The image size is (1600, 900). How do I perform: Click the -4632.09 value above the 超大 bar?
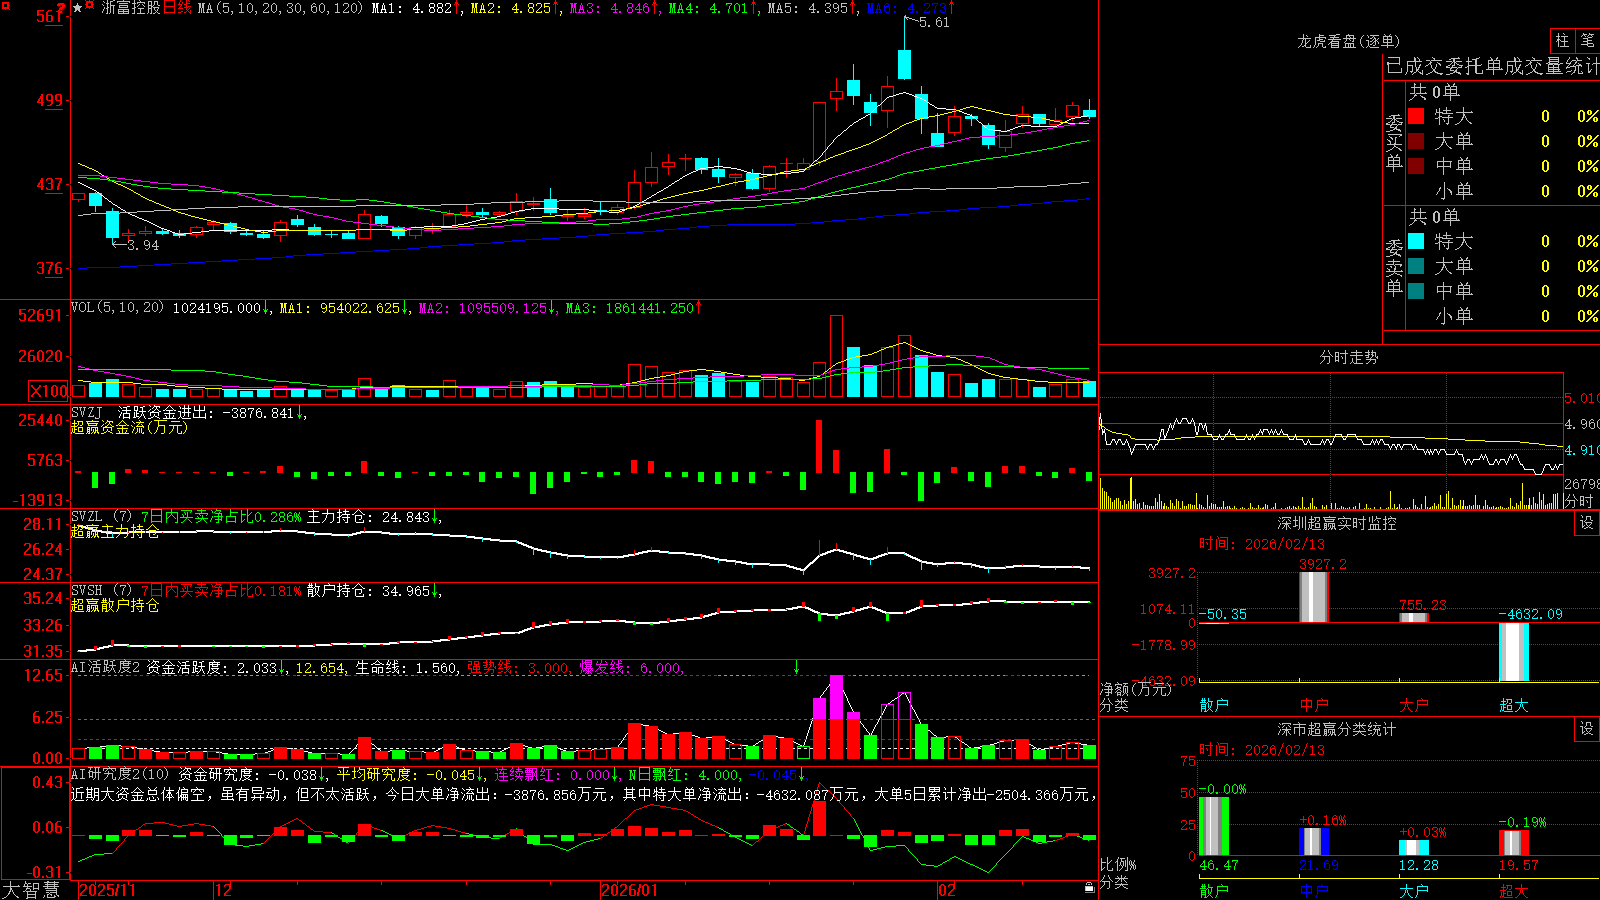click(x=1531, y=614)
